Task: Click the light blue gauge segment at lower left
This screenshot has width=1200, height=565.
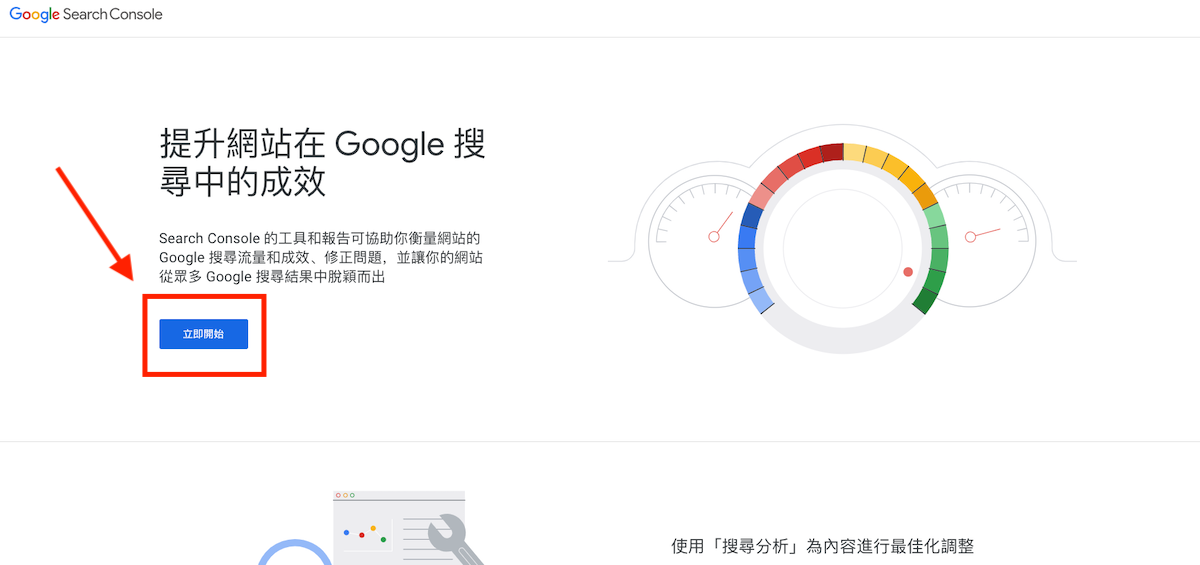Action: point(759,297)
